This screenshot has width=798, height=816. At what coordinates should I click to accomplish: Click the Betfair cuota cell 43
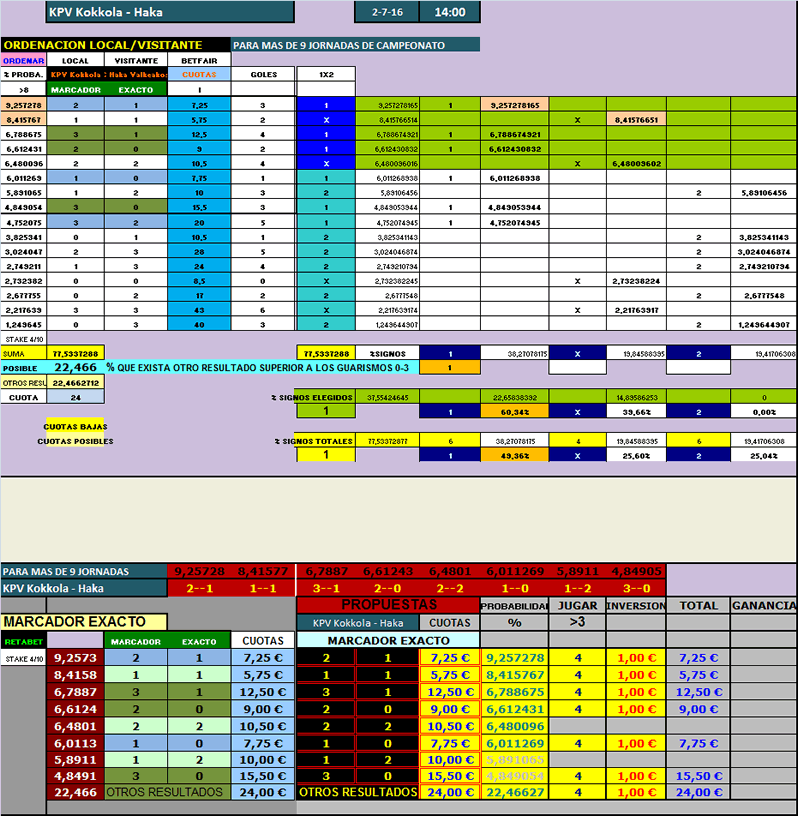click(199, 310)
